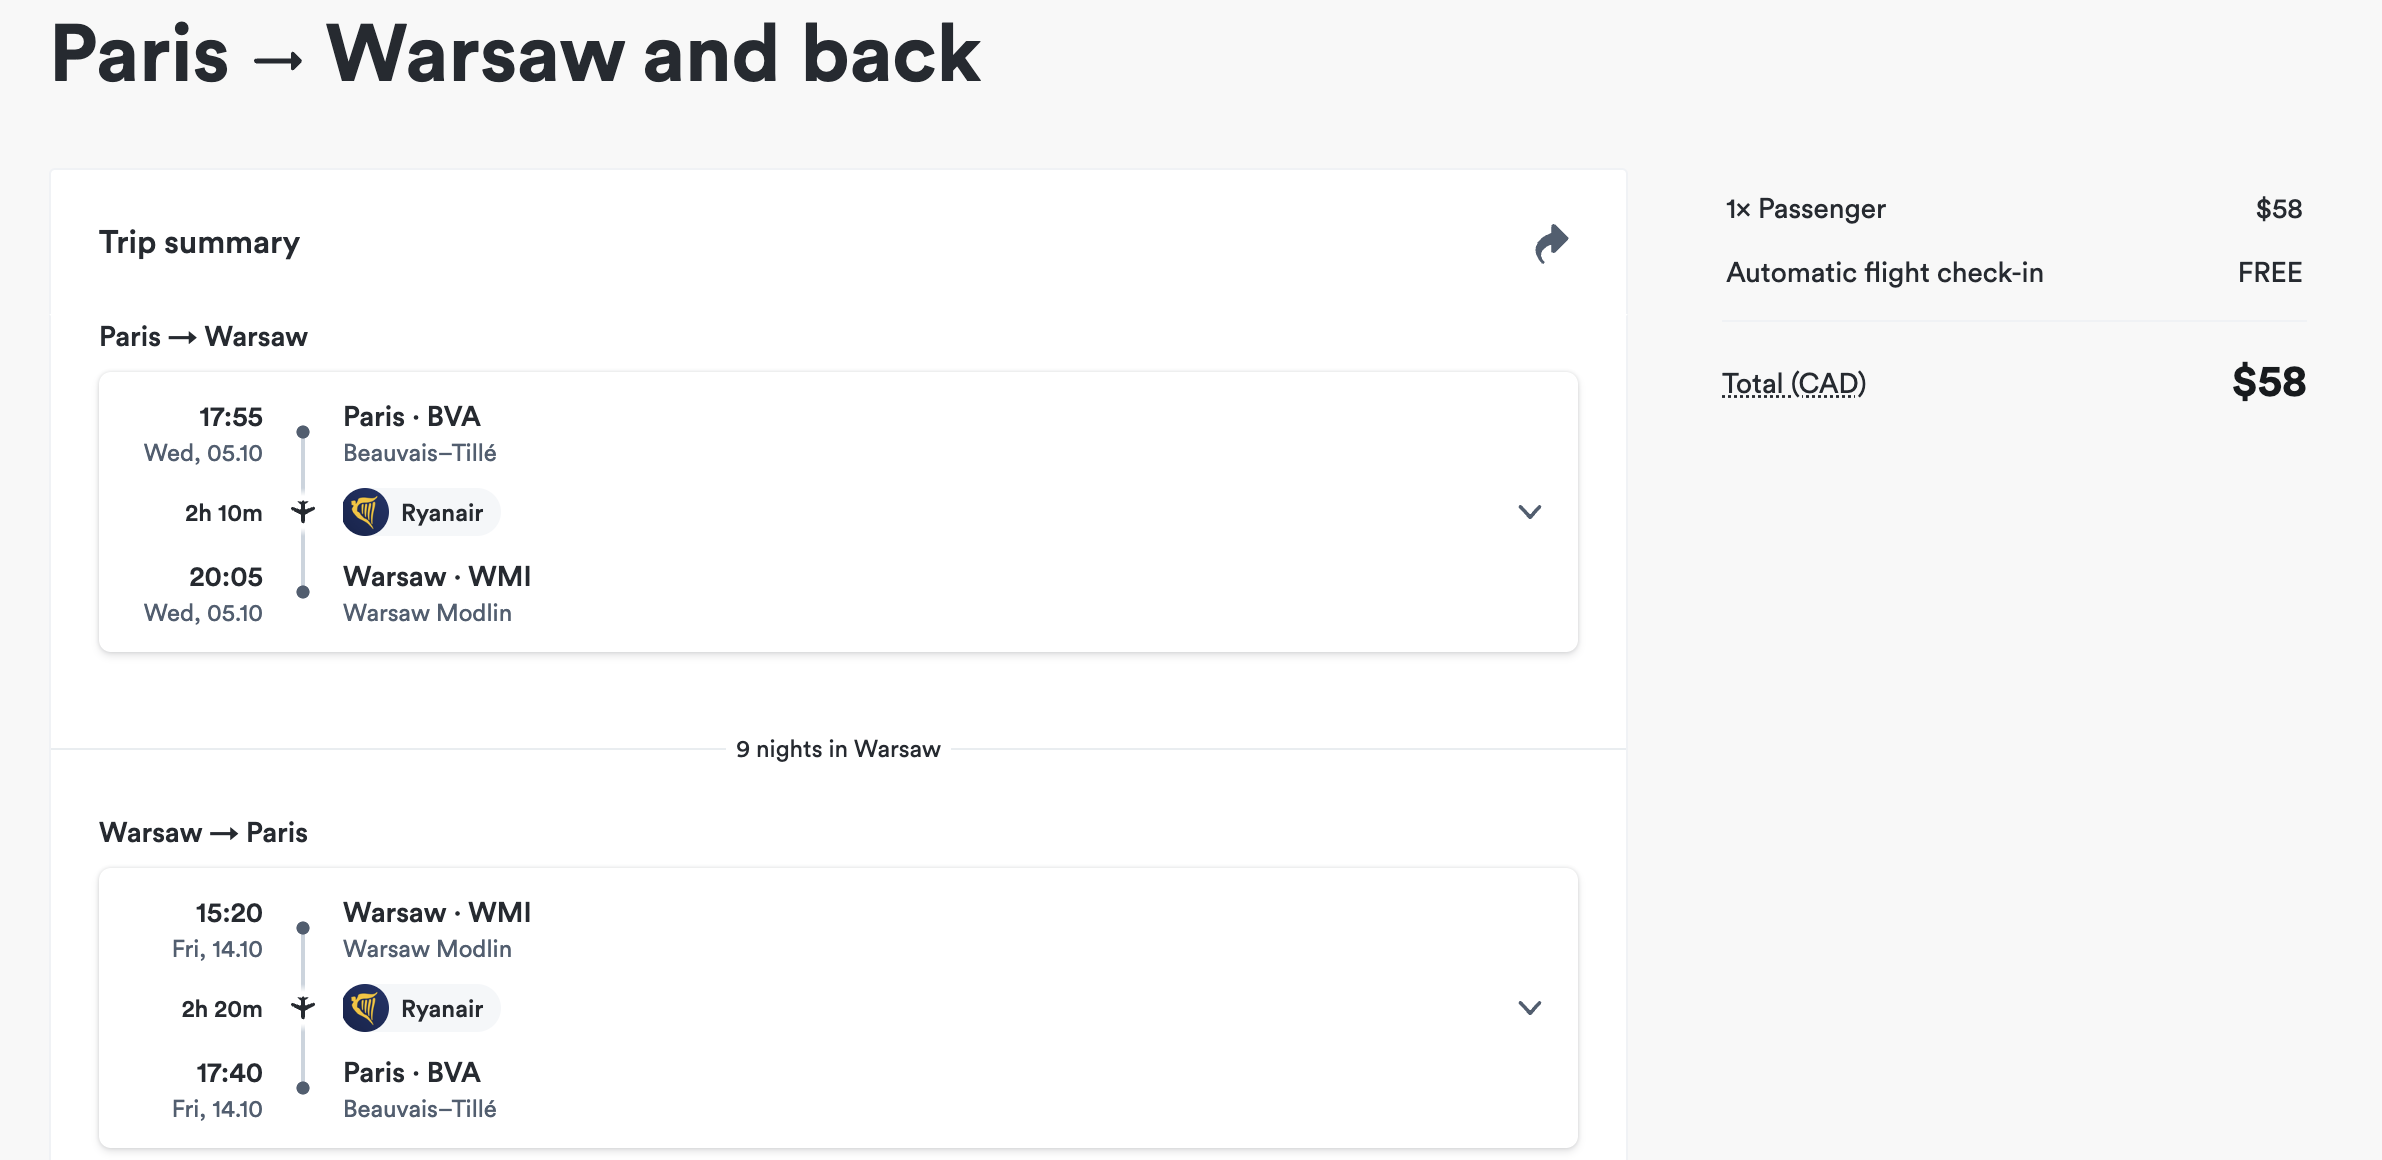Select the outbound Ryanair airline badge label
The width and height of the screenshot is (2382, 1160).
[x=442, y=513]
